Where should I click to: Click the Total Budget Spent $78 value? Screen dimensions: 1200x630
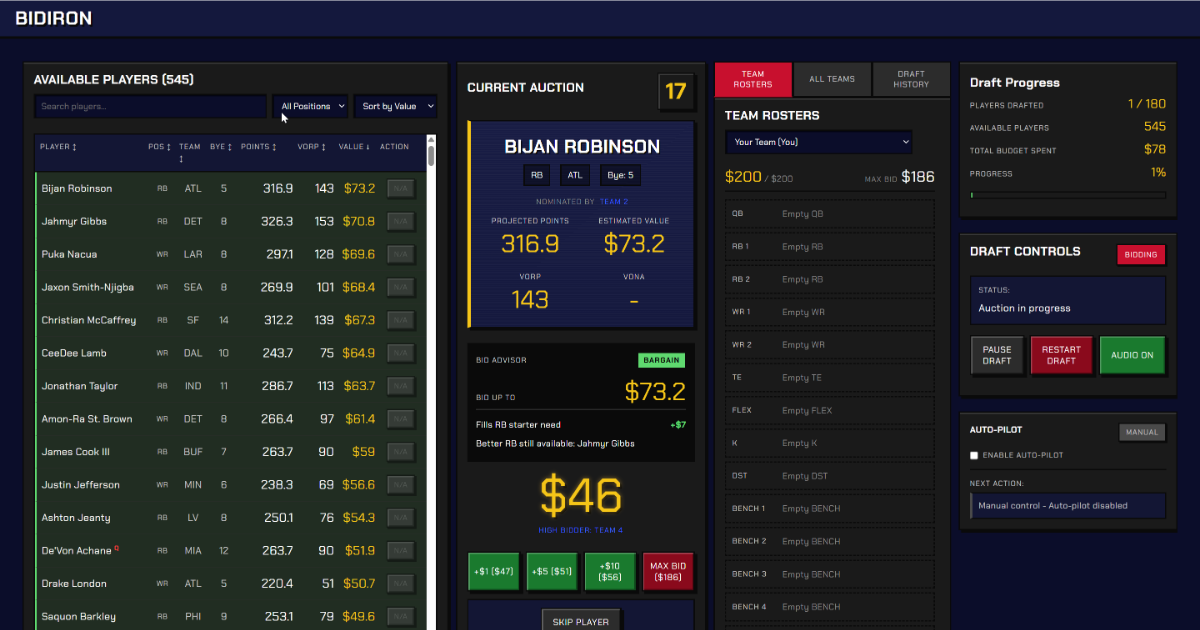[1155, 150]
